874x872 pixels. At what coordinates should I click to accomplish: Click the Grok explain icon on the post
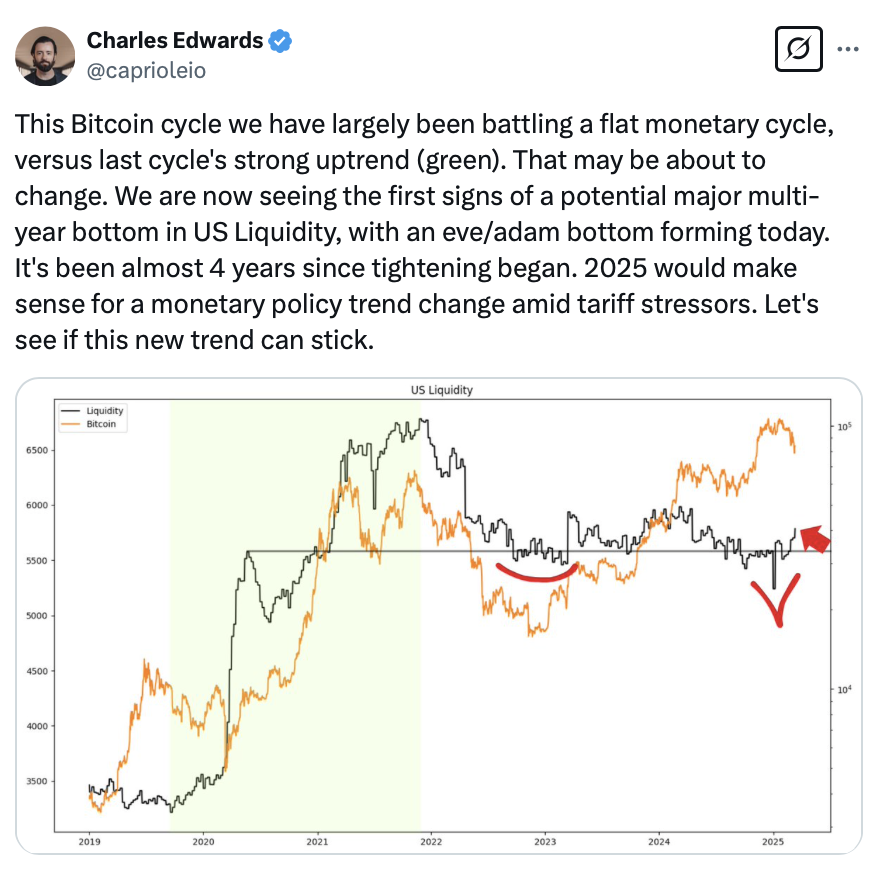point(798,49)
